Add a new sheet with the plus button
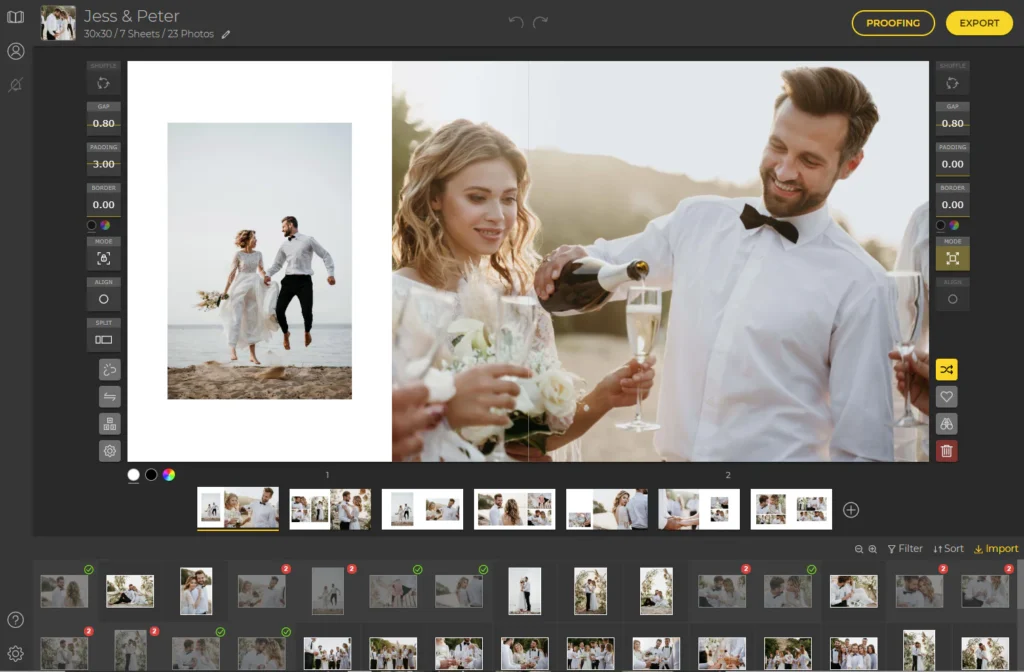Image resolution: width=1024 pixels, height=672 pixels. click(851, 510)
